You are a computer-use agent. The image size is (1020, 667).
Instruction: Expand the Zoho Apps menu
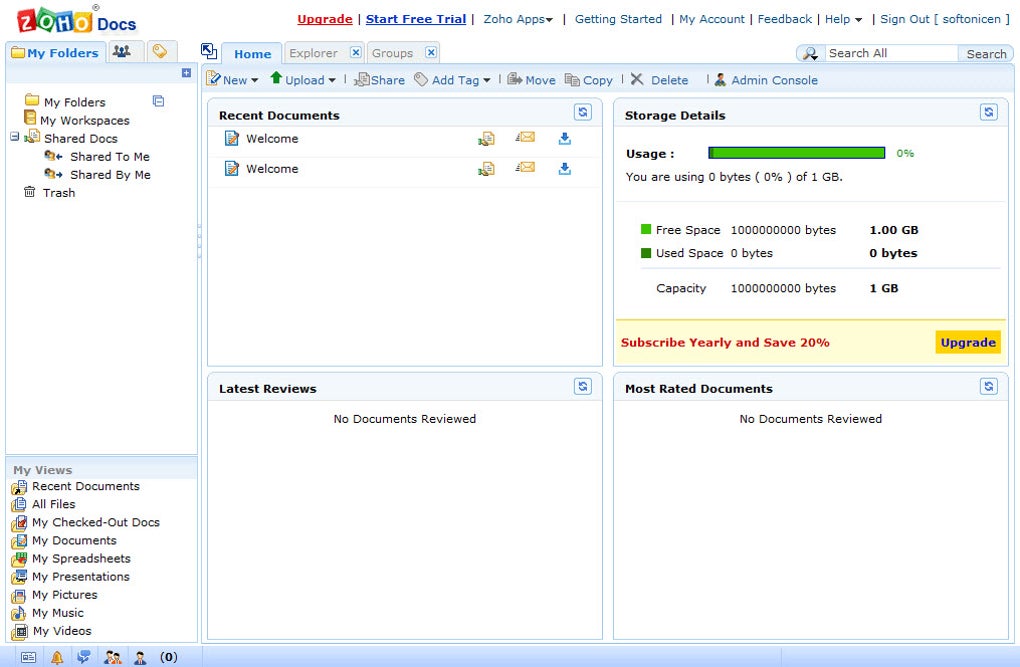coord(518,20)
